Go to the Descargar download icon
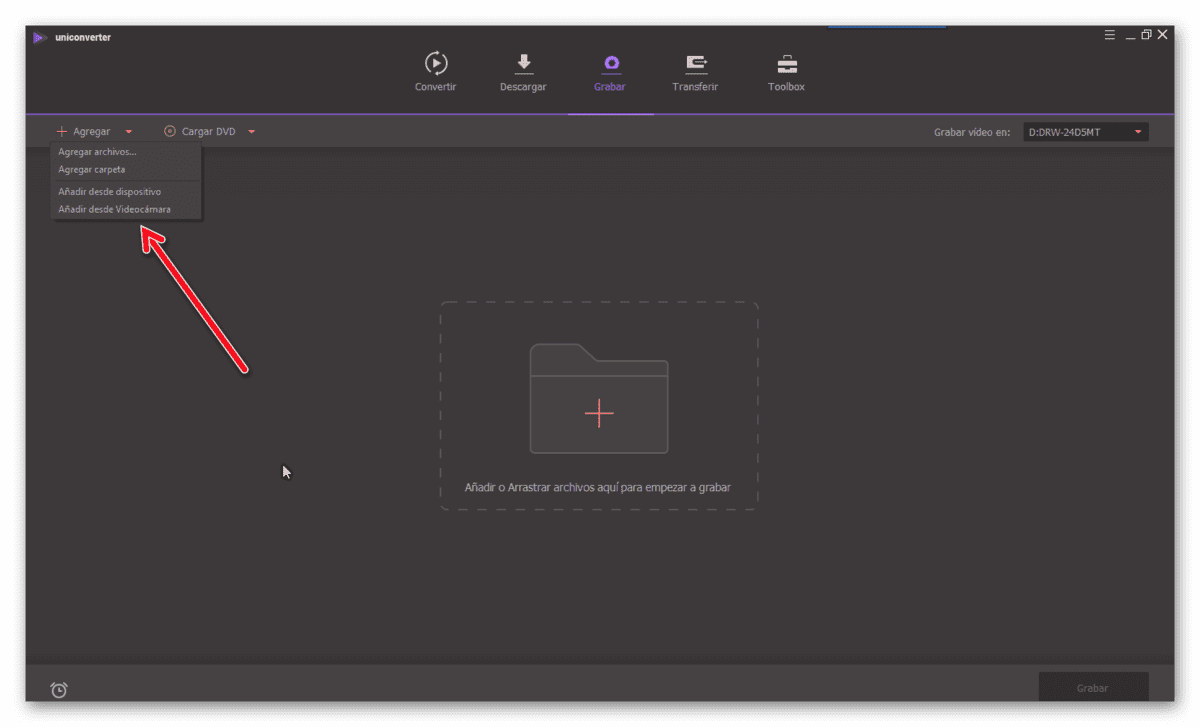 (x=523, y=63)
